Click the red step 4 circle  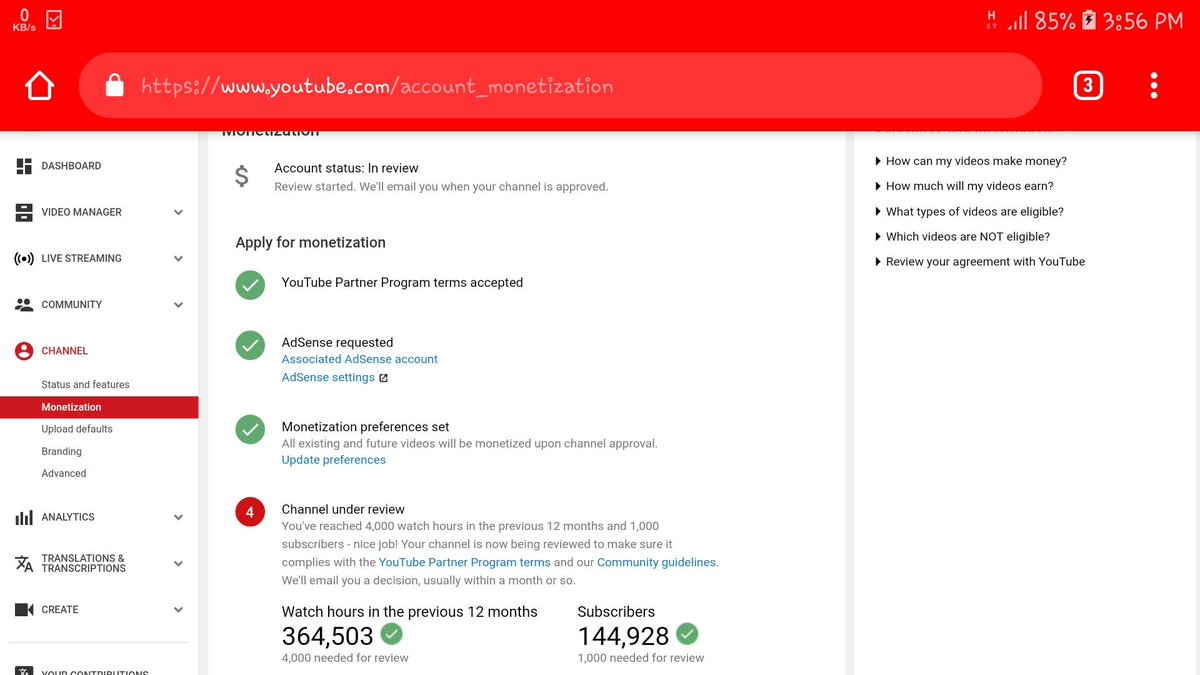[x=250, y=512]
